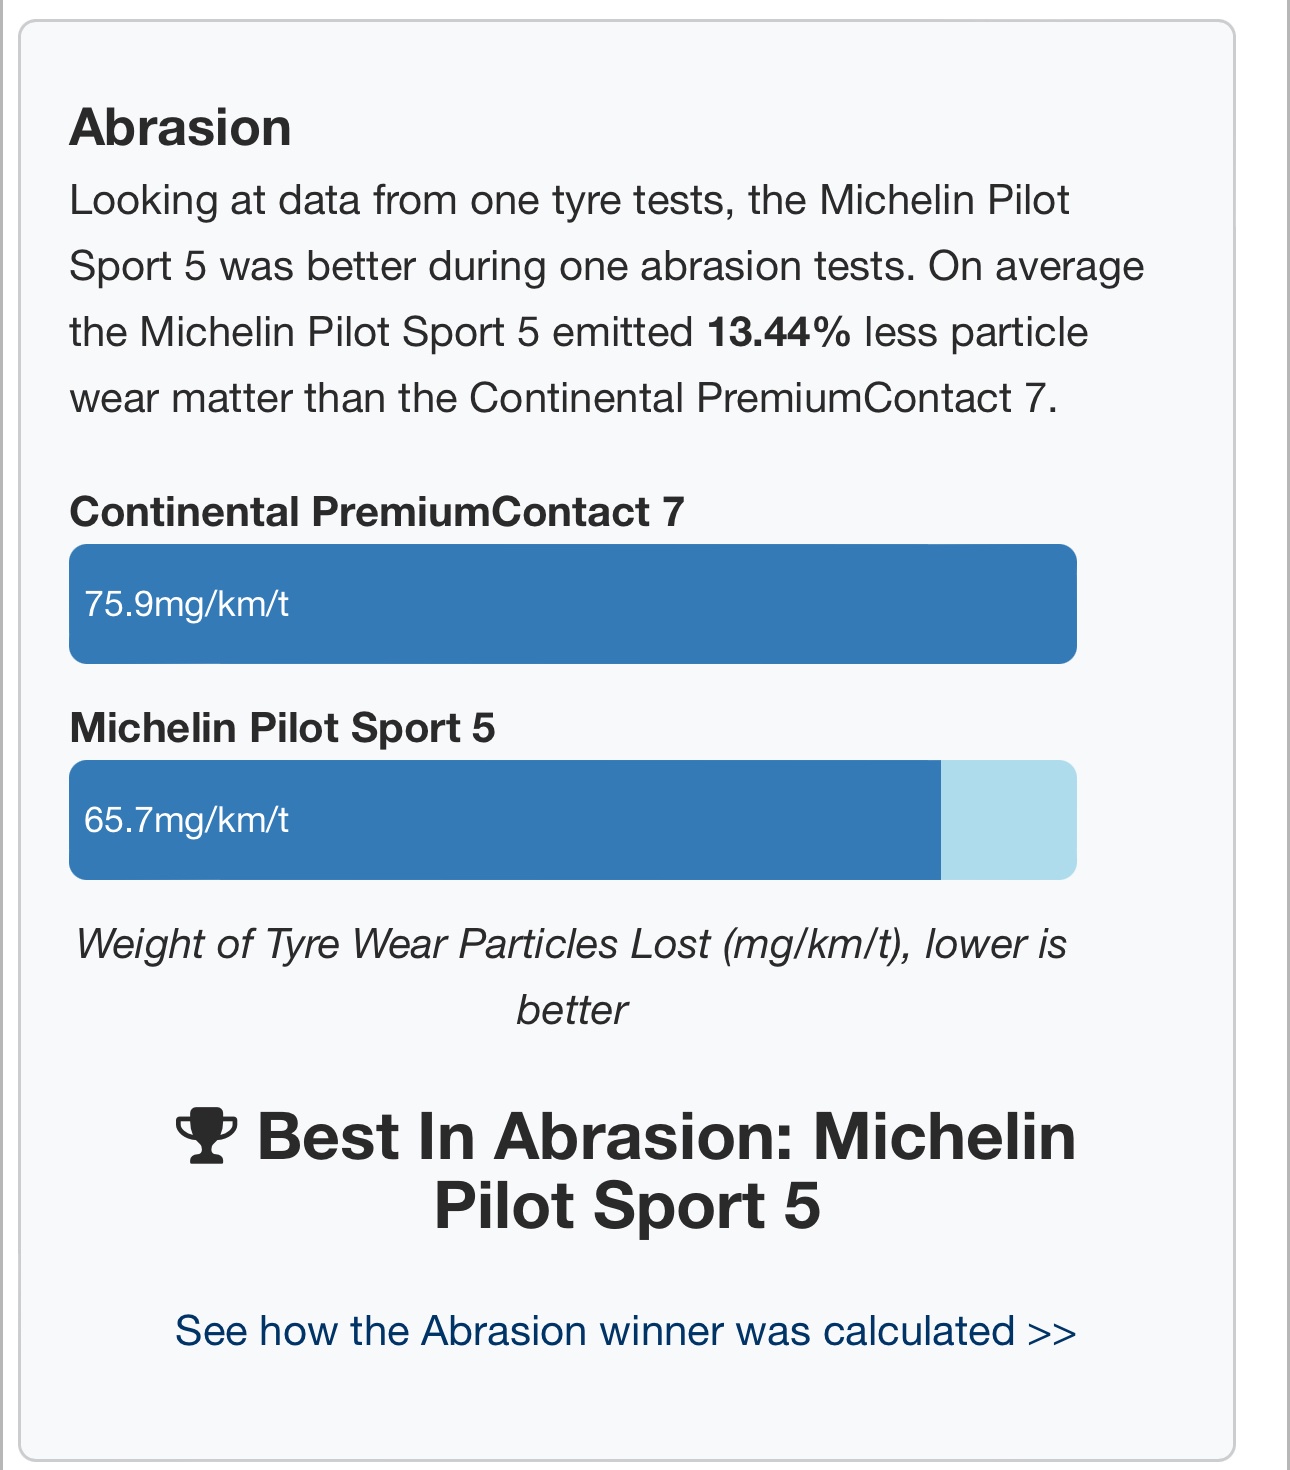Click the word 'Abrasion' inside the link text
Screen dimensions: 1290x1470
click(x=503, y=1331)
